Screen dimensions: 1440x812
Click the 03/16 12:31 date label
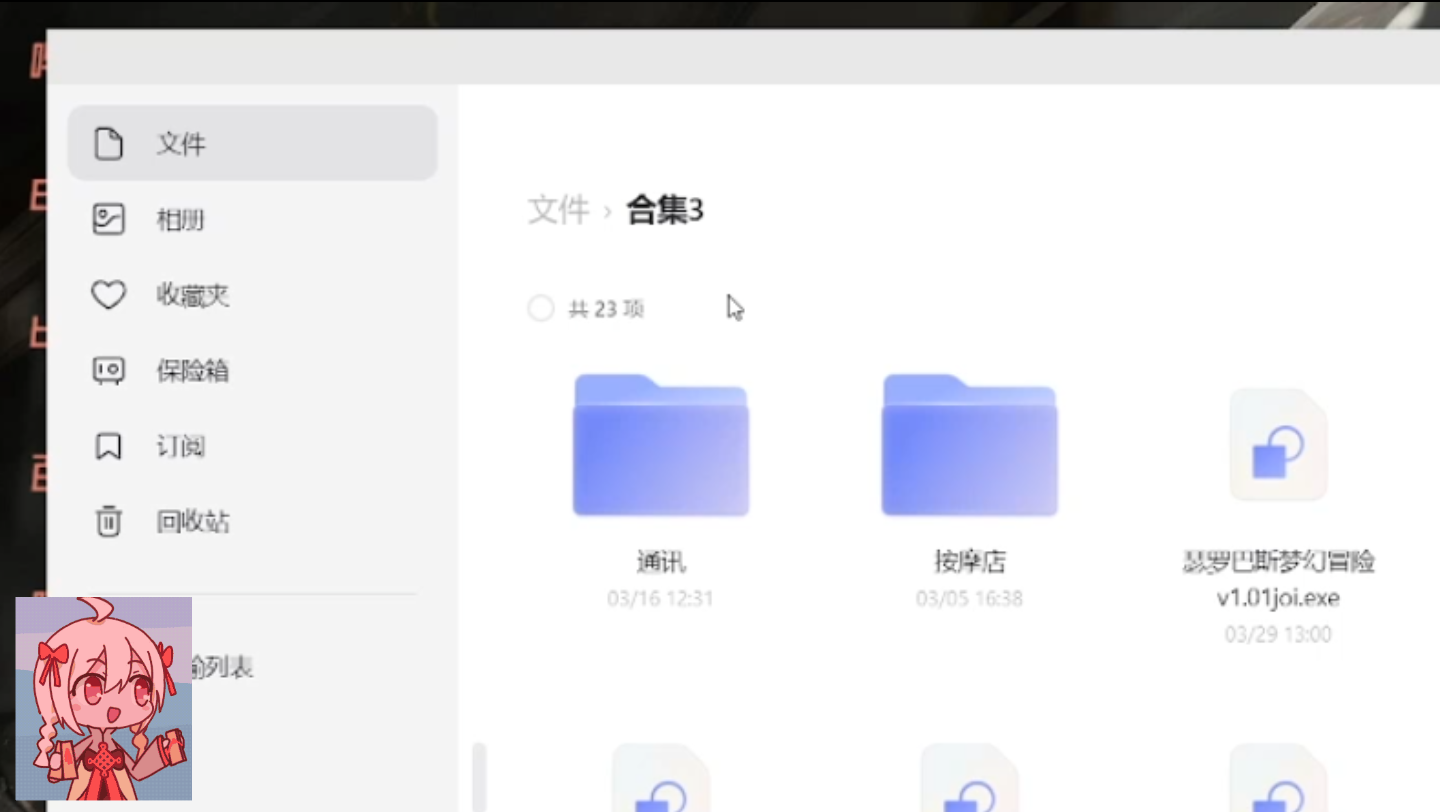(660, 599)
